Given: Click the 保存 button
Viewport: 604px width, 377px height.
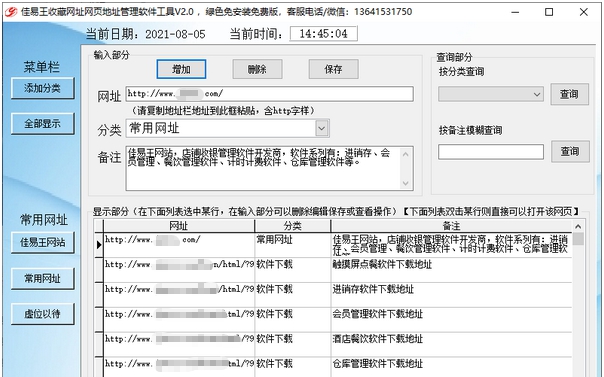Looking at the screenshot, I should click(x=333, y=69).
